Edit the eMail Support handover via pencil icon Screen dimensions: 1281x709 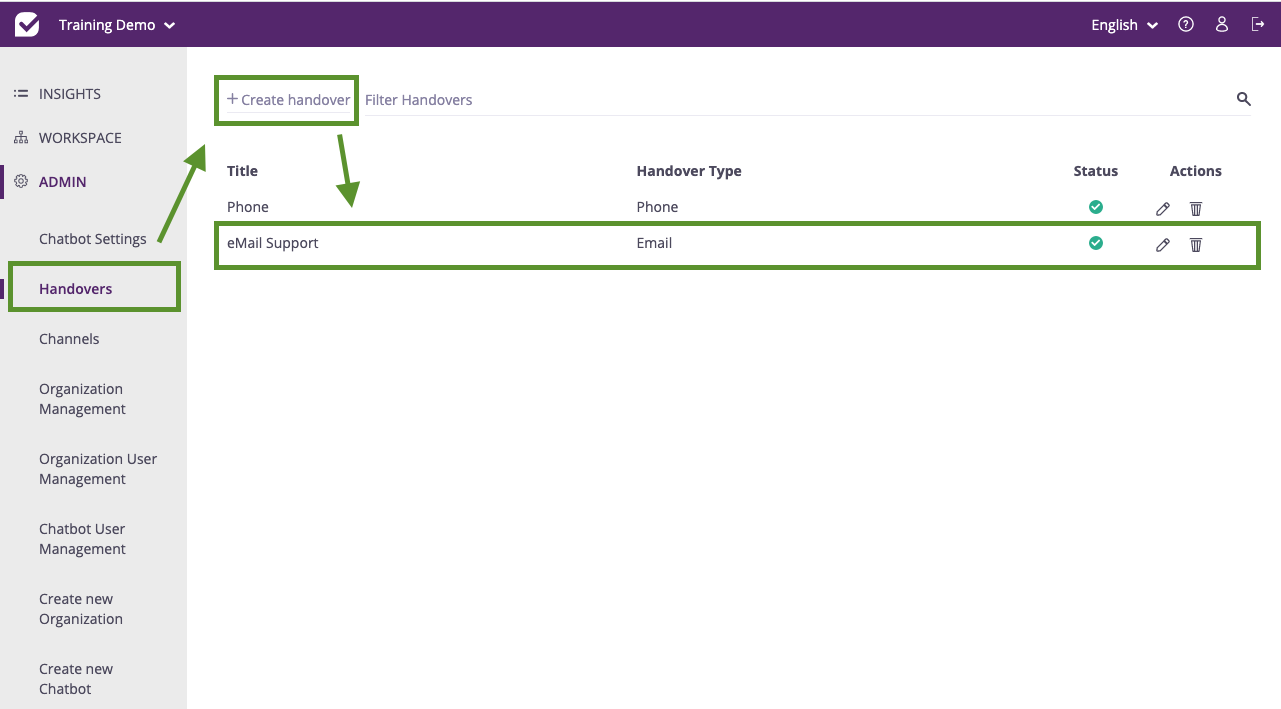pos(1162,244)
